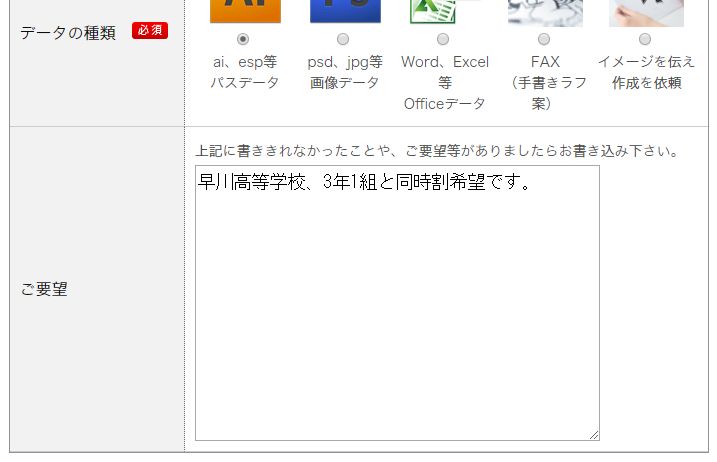
Task: Click the image request thumbnail
Action: tap(646, 13)
